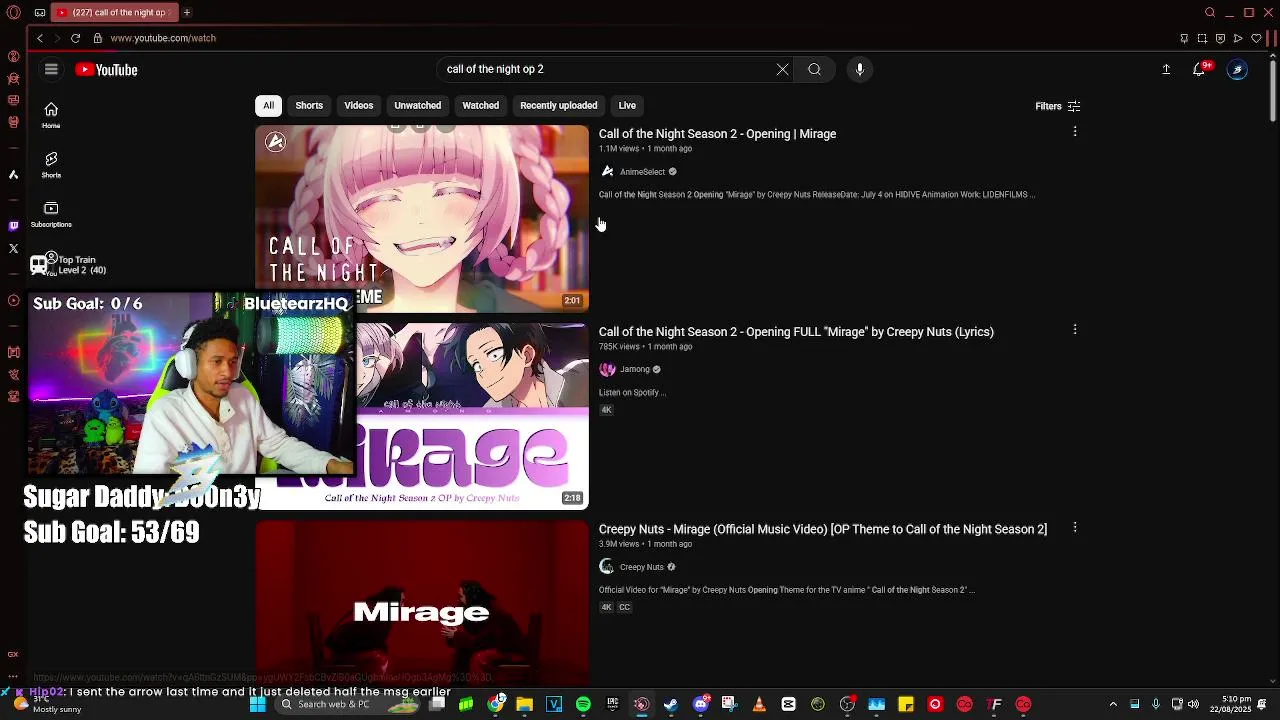Select the Unwatched filter chip
This screenshot has height=720, width=1280.
[x=417, y=105]
